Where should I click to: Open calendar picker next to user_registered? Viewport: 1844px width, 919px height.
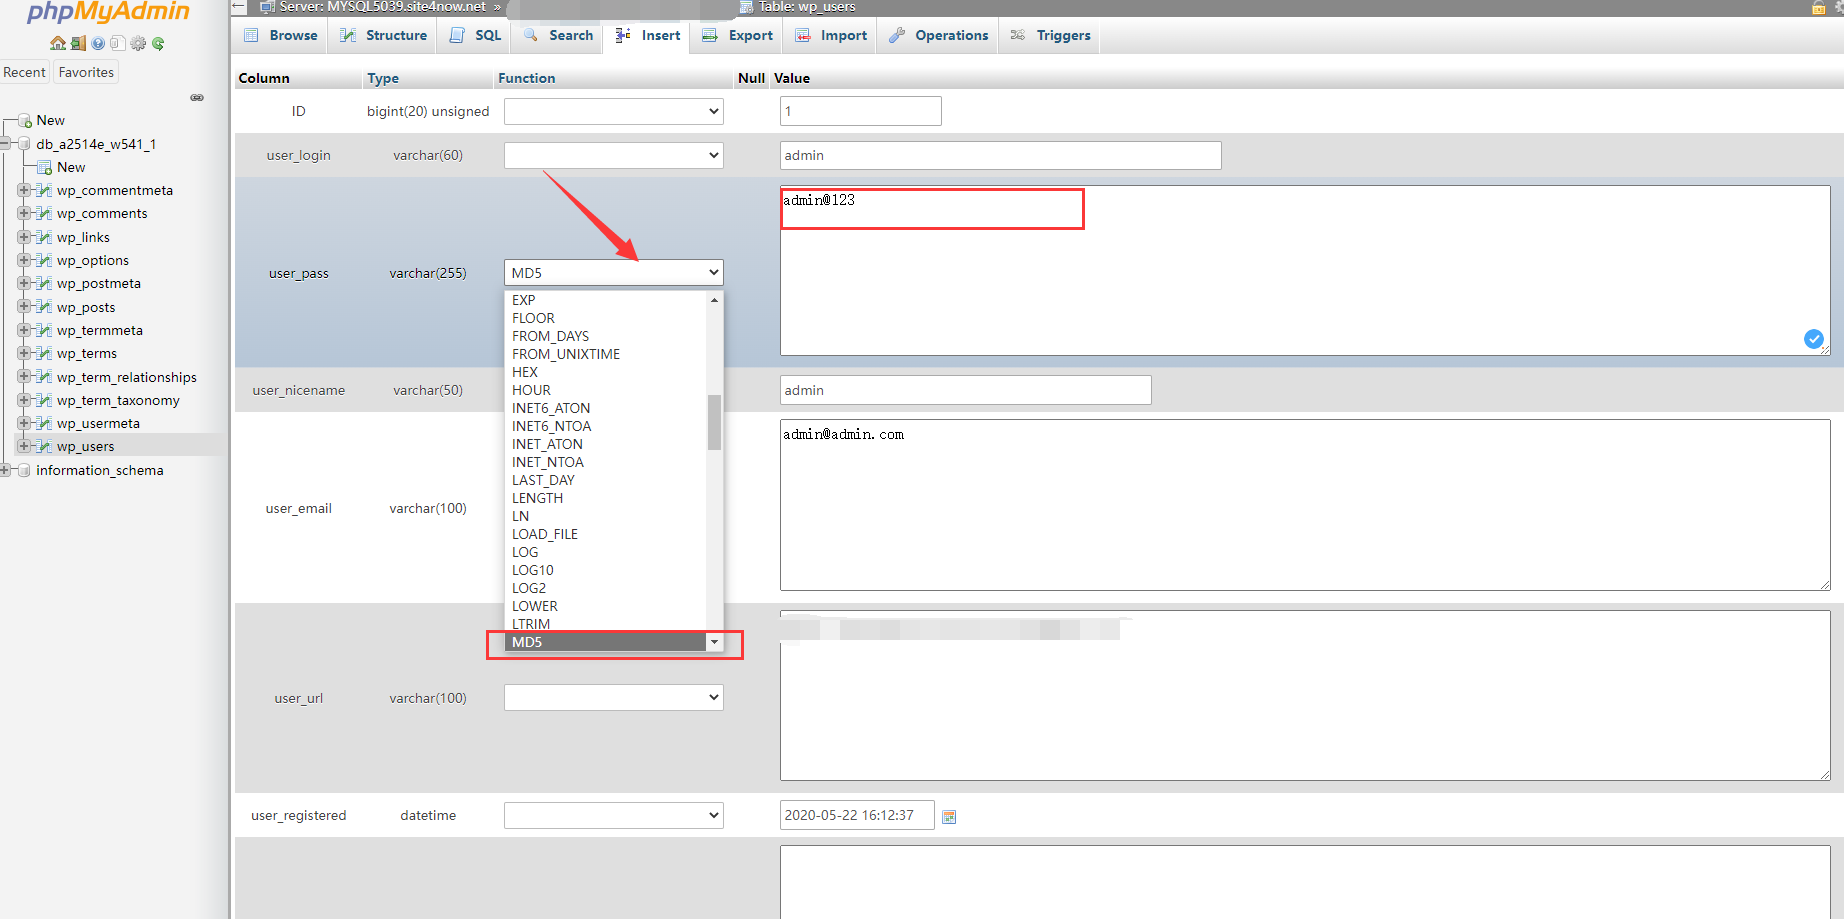[949, 817]
